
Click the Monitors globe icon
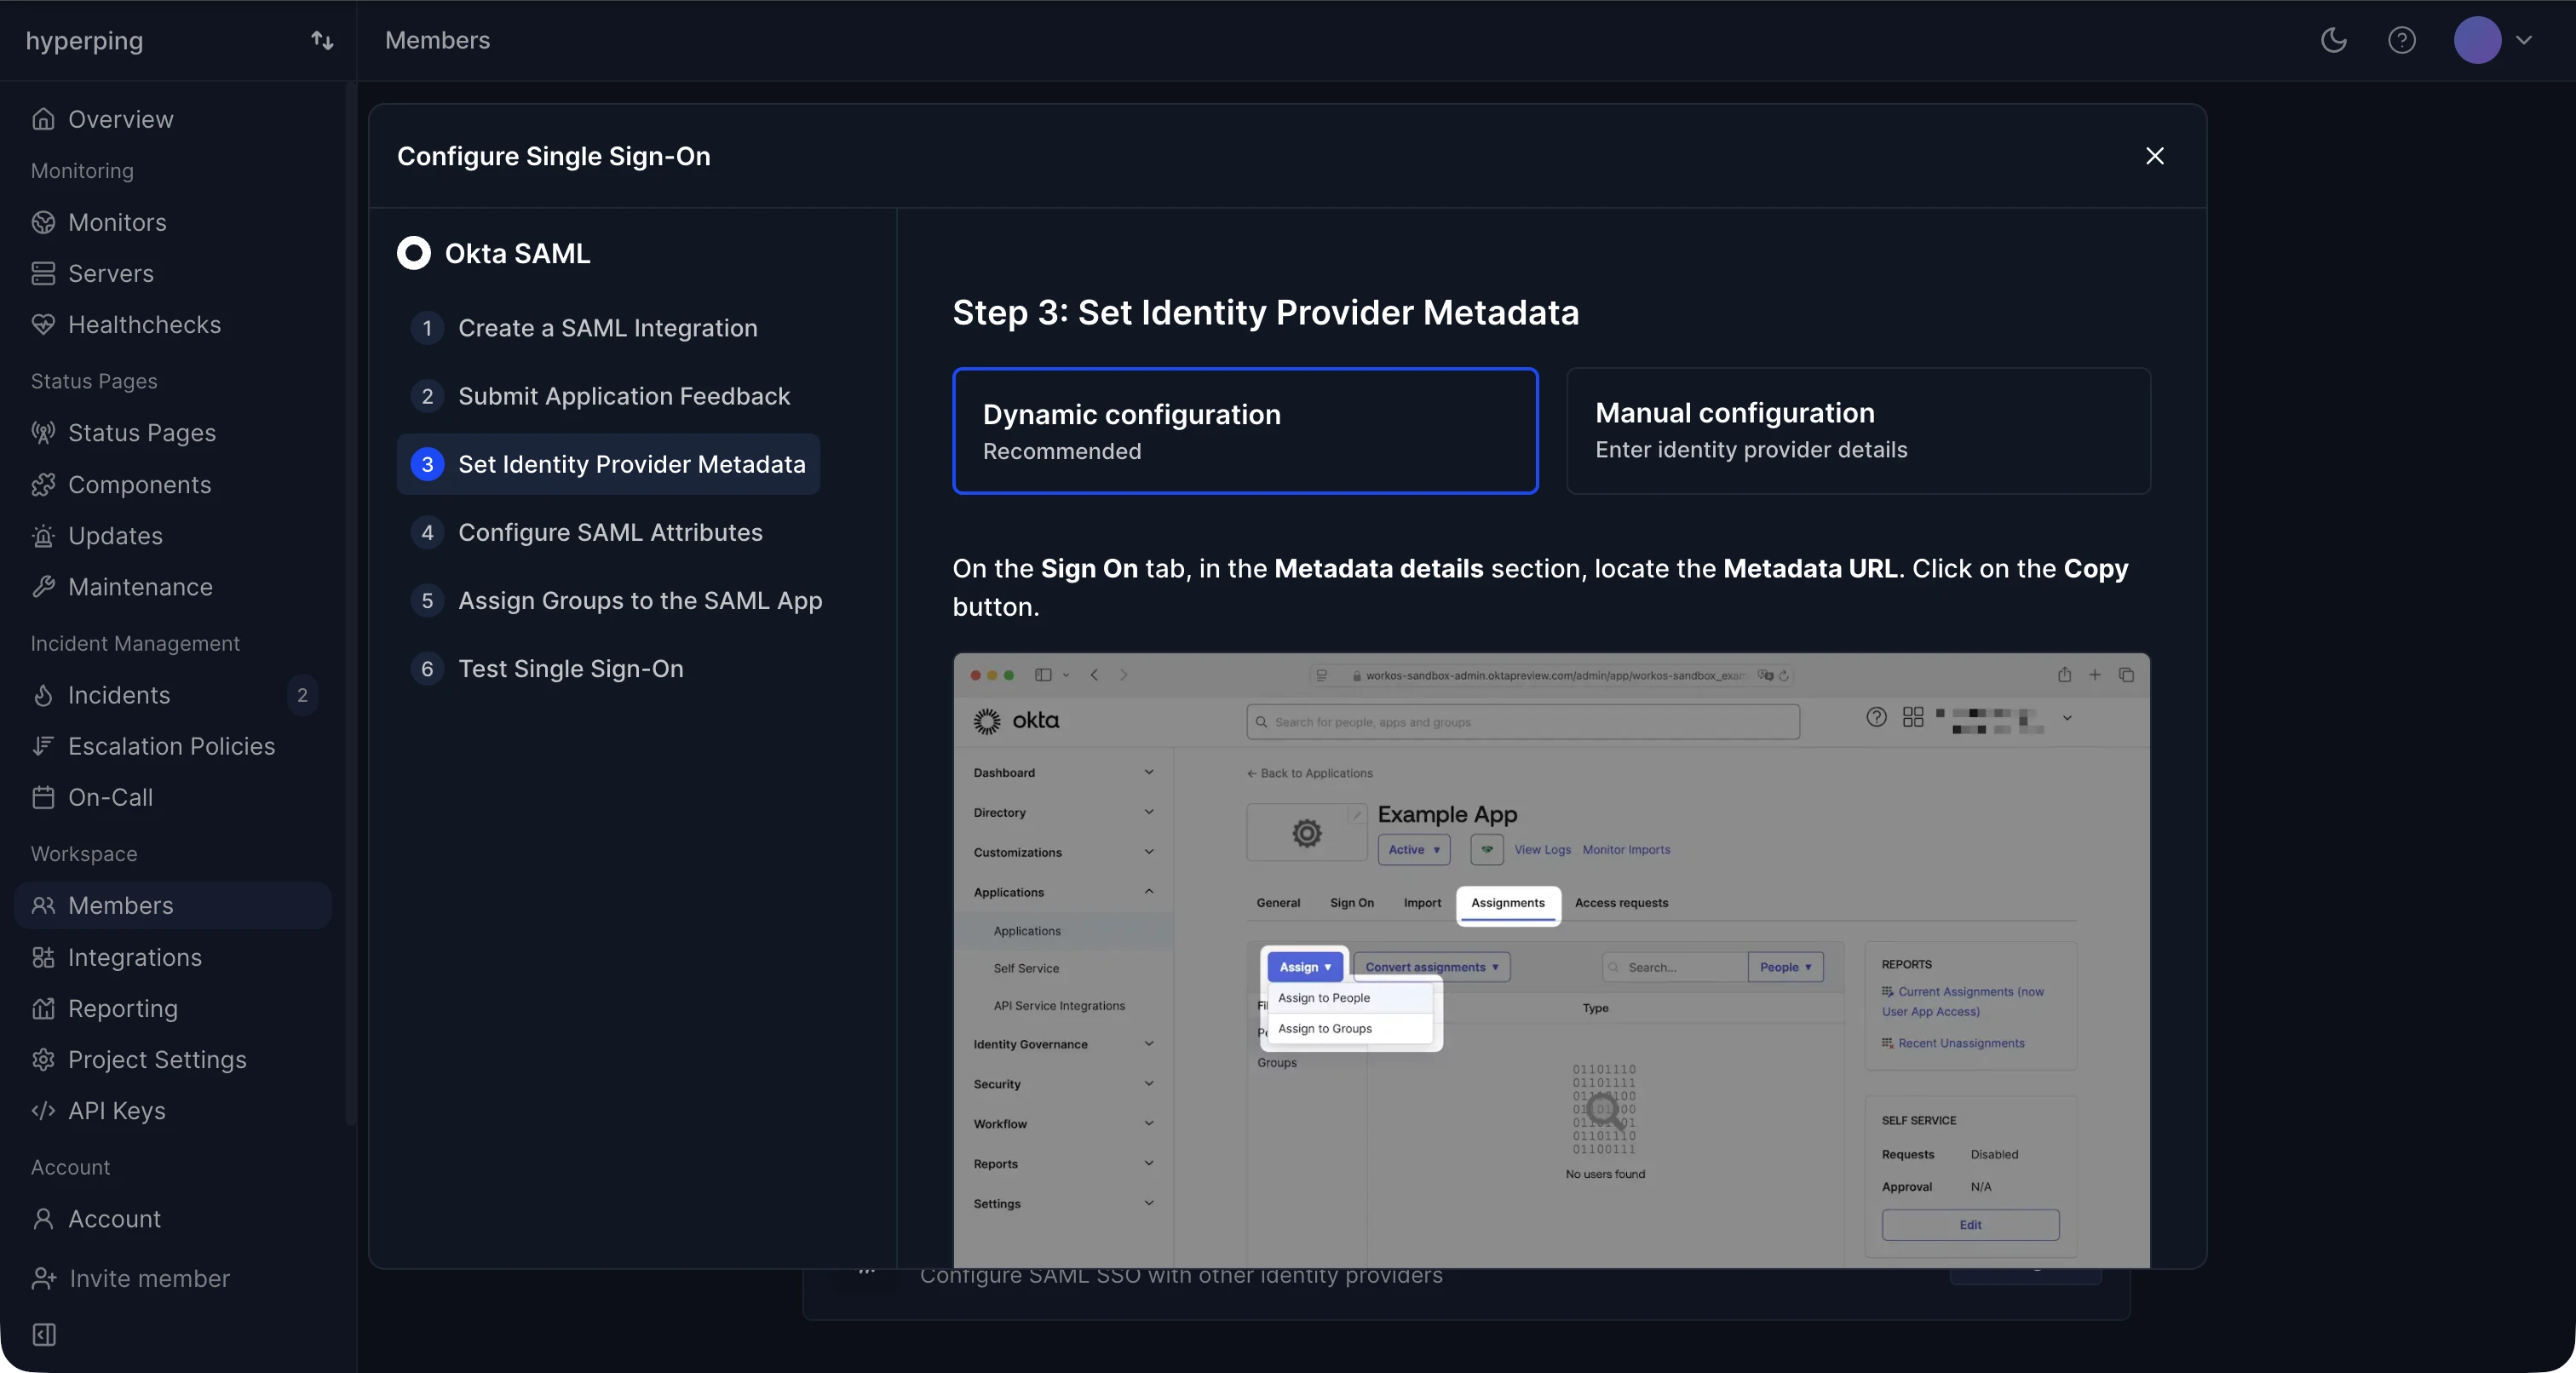[x=43, y=222]
